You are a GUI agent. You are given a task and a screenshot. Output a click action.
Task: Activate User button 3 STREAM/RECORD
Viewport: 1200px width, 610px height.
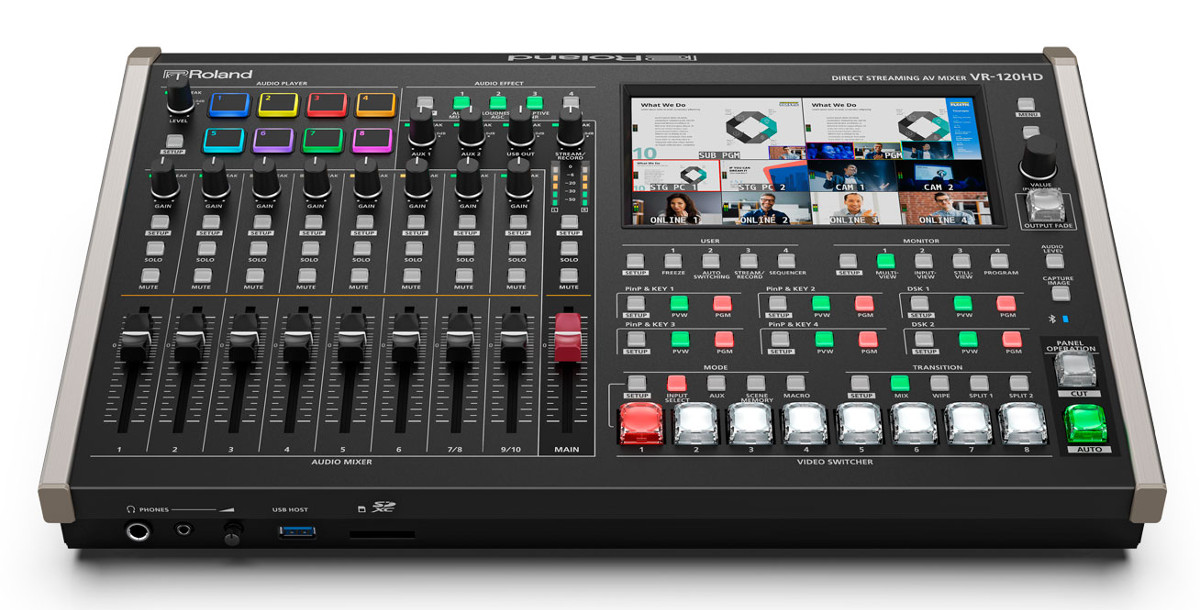coord(749,261)
